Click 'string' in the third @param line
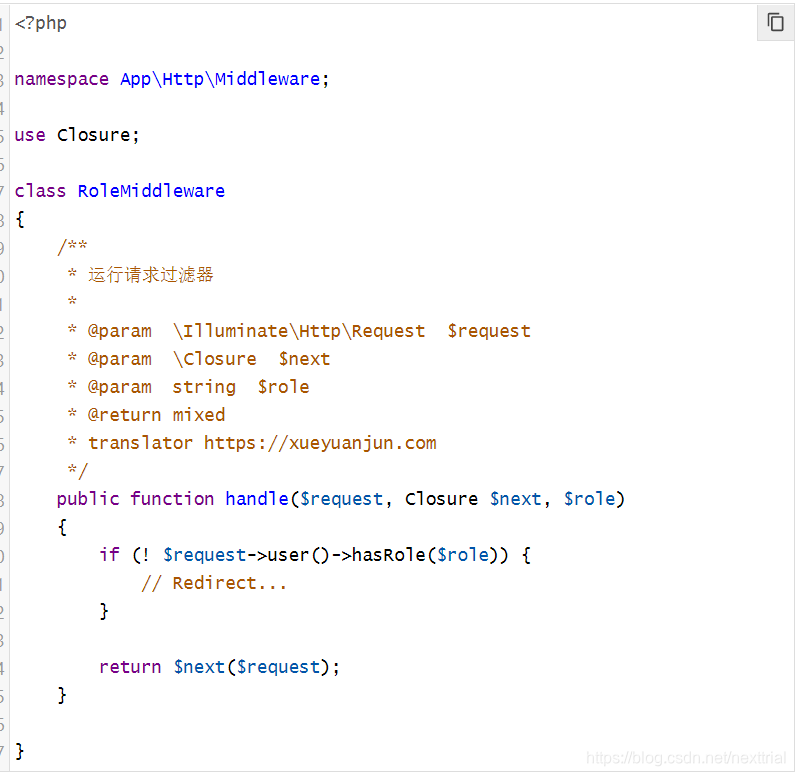Screen dimensions: 795x776 [204, 388]
